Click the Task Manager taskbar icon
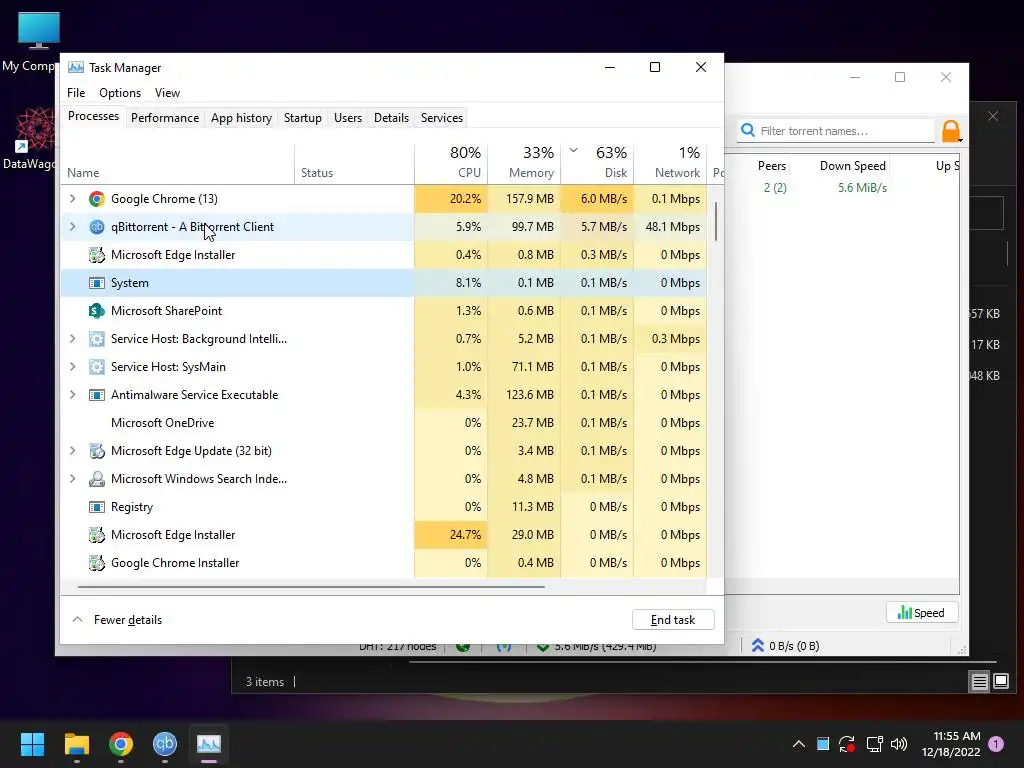Viewport: 1024px width, 768px height. (209, 744)
